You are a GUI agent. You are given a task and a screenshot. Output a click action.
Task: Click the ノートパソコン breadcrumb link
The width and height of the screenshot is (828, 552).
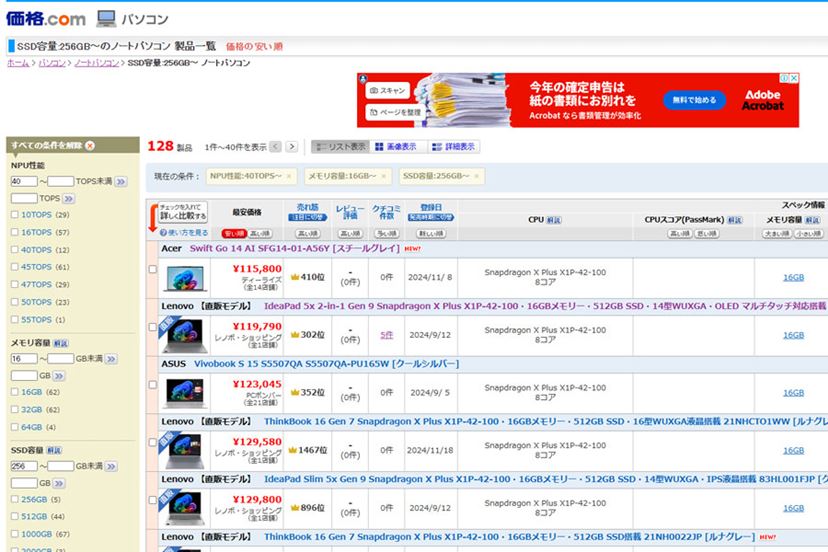[97, 63]
